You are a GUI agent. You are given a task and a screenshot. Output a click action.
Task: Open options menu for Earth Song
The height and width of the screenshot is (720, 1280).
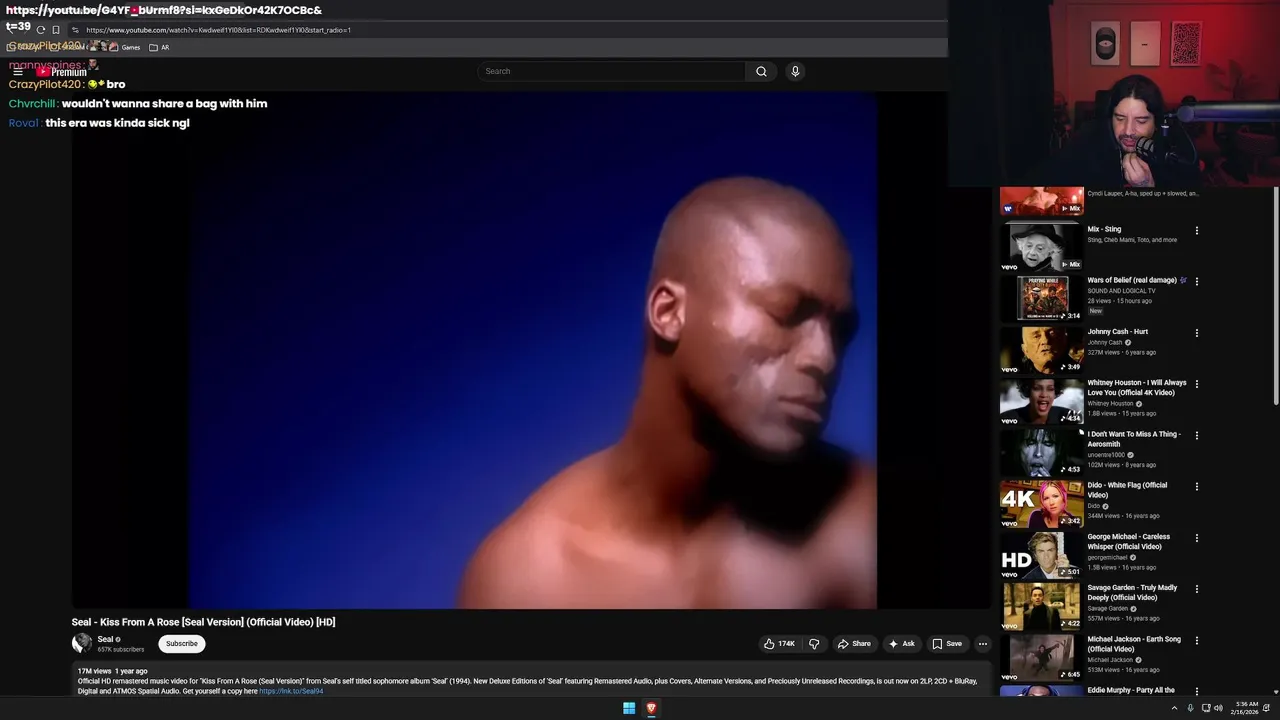coord(1196,641)
